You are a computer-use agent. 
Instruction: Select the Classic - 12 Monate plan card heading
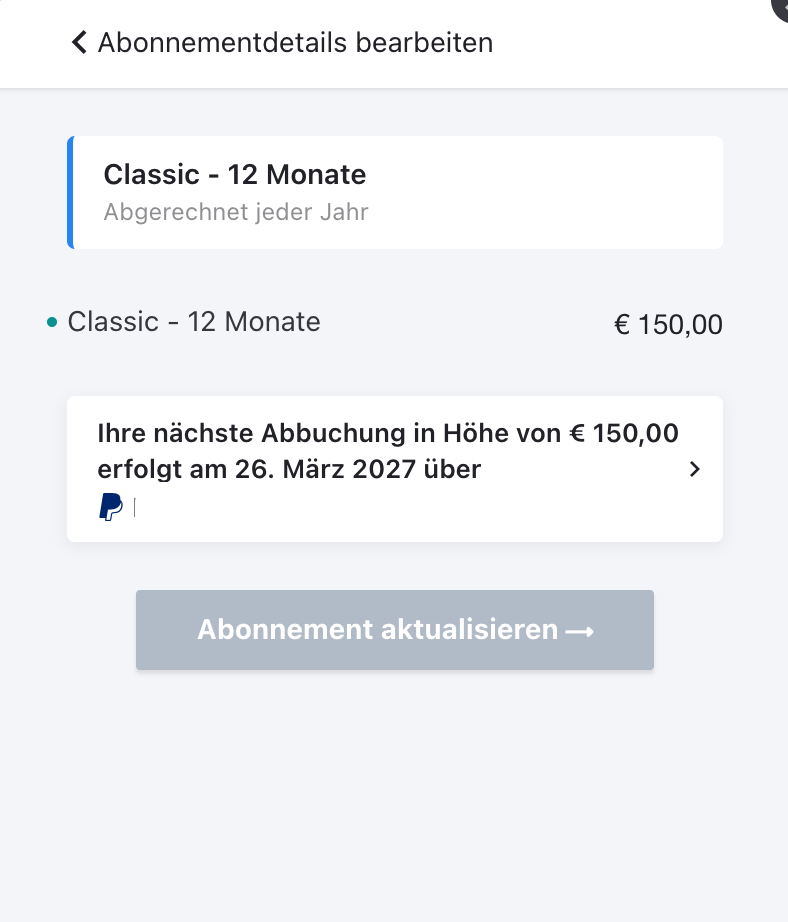235,175
